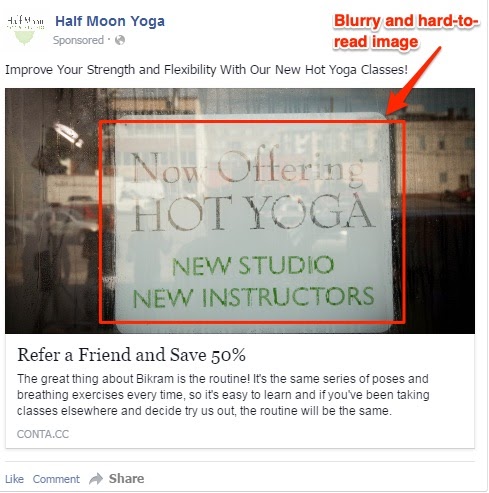Click the Sponsored label under page name
This screenshot has height=493, width=489.
click(78, 40)
